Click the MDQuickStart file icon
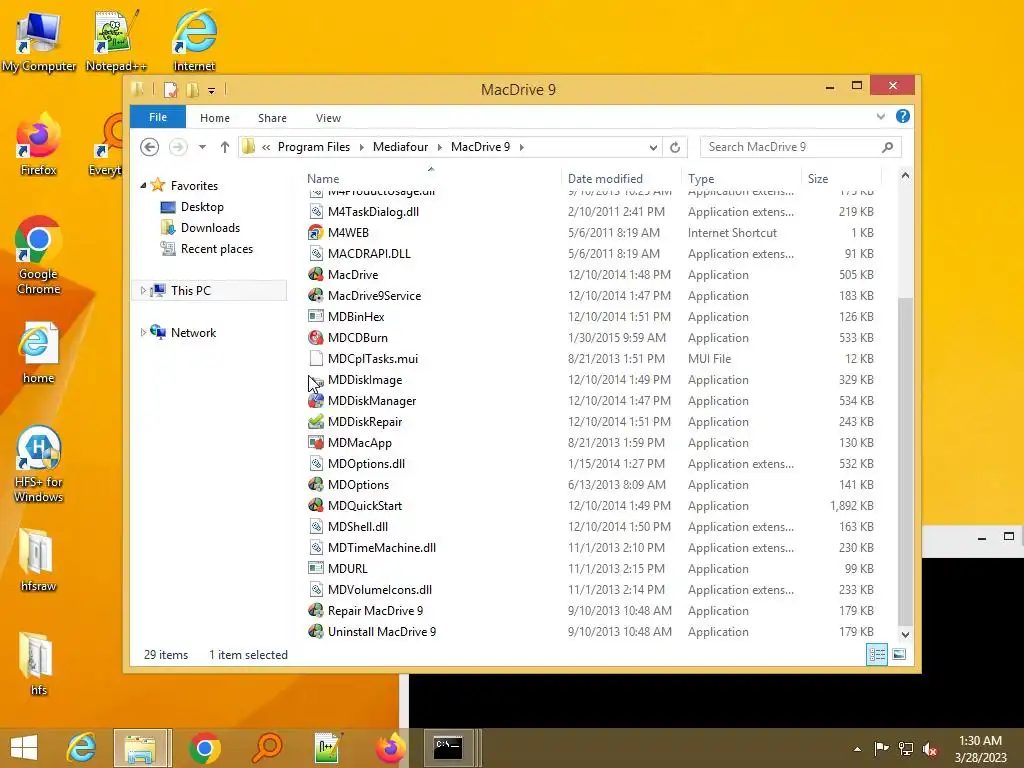Image resolution: width=1024 pixels, height=768 pixels. (x=315, y=505)
